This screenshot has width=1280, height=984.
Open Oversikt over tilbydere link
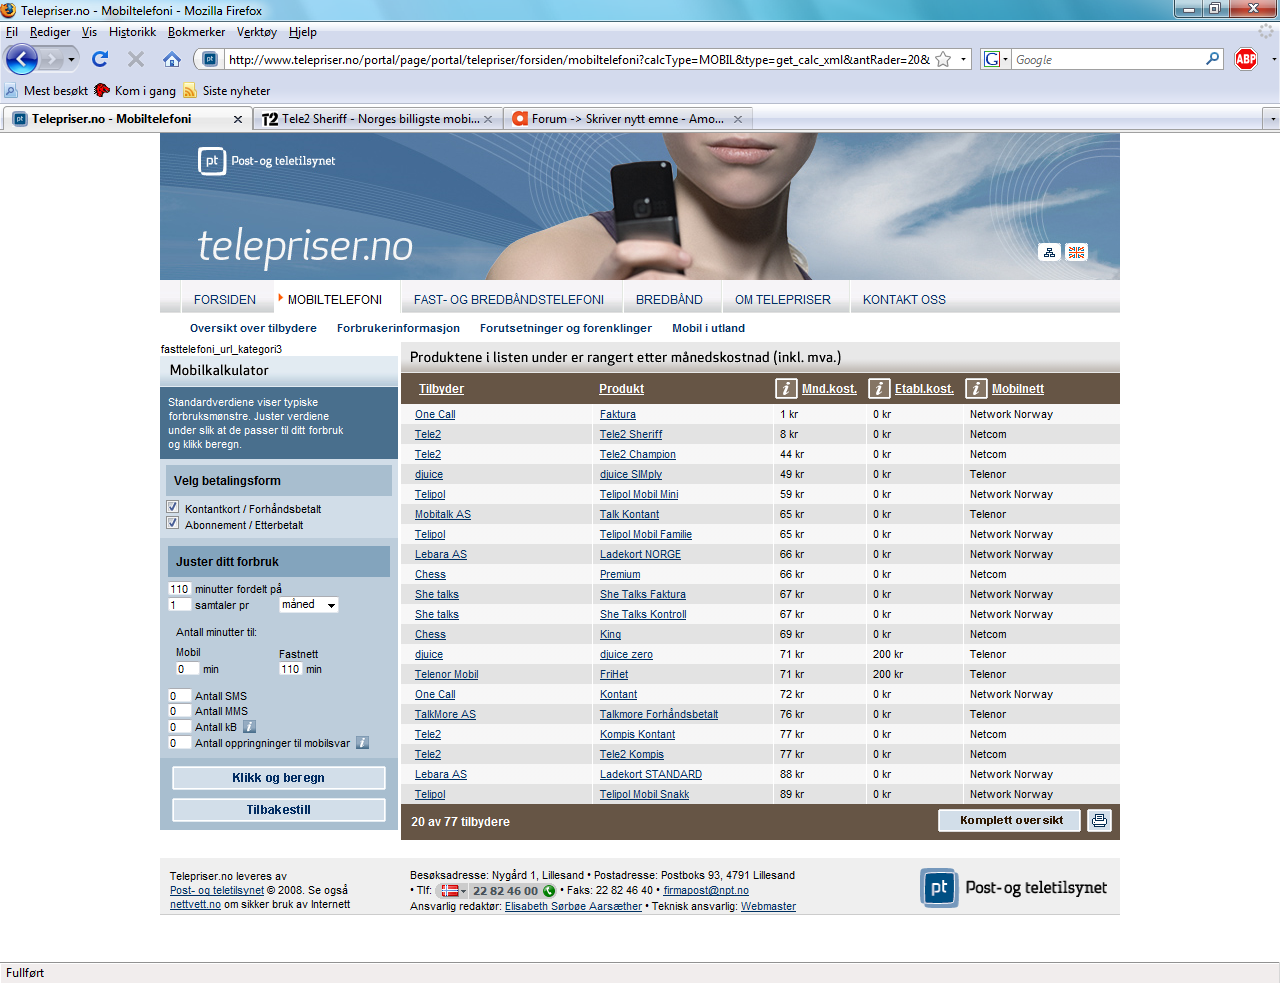click(x=253, y=328)
